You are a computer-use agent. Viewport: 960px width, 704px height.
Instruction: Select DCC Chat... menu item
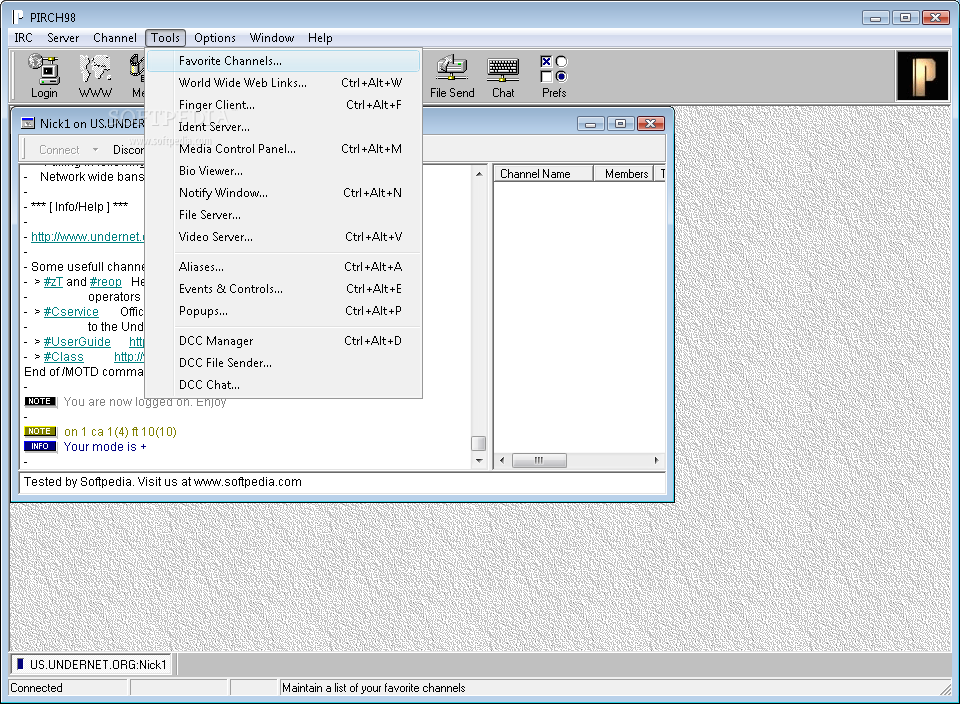(x=283, y=385)
